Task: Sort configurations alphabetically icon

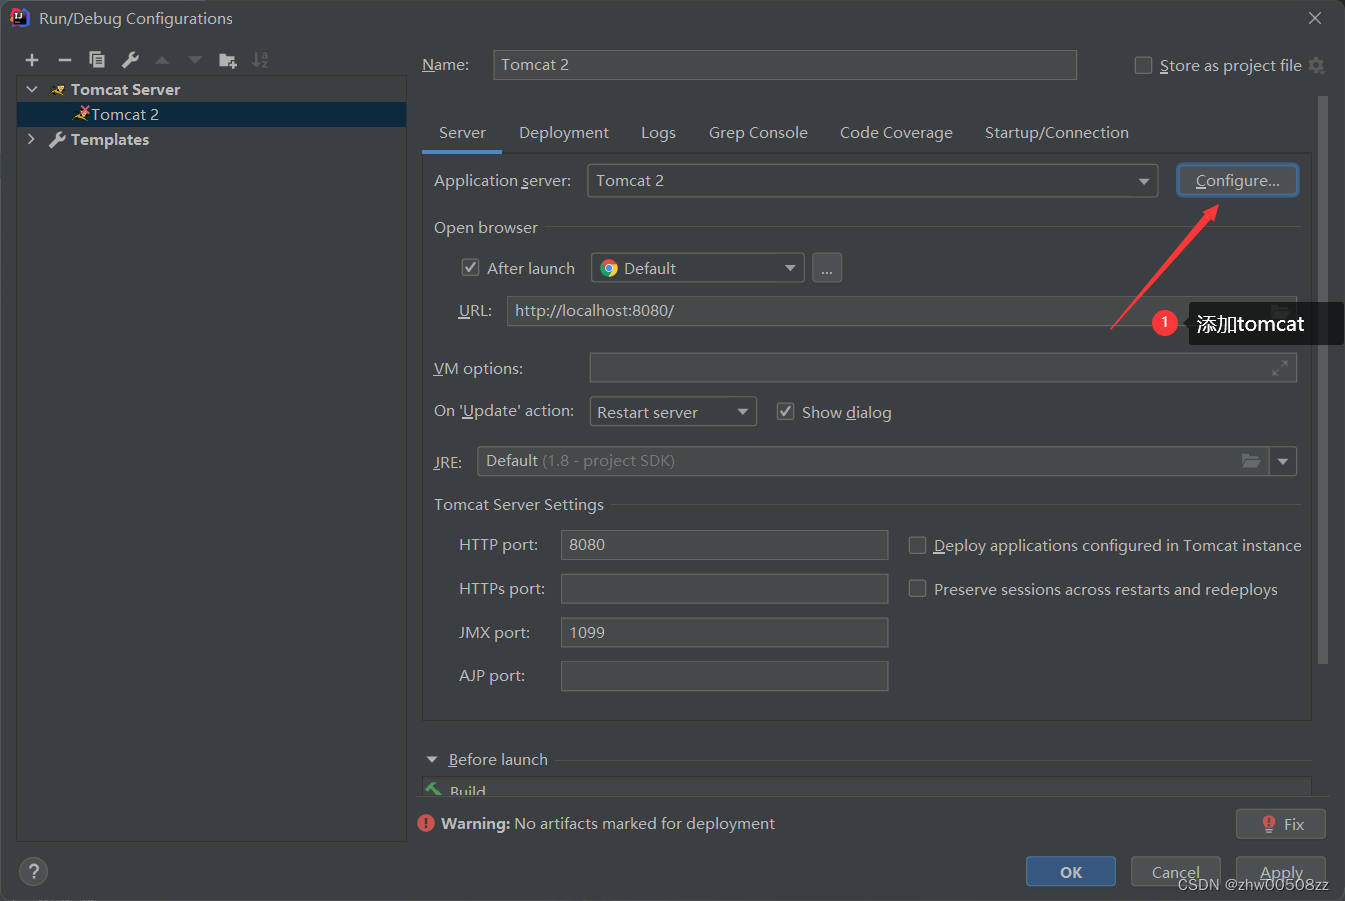Action: coord(260,60)
